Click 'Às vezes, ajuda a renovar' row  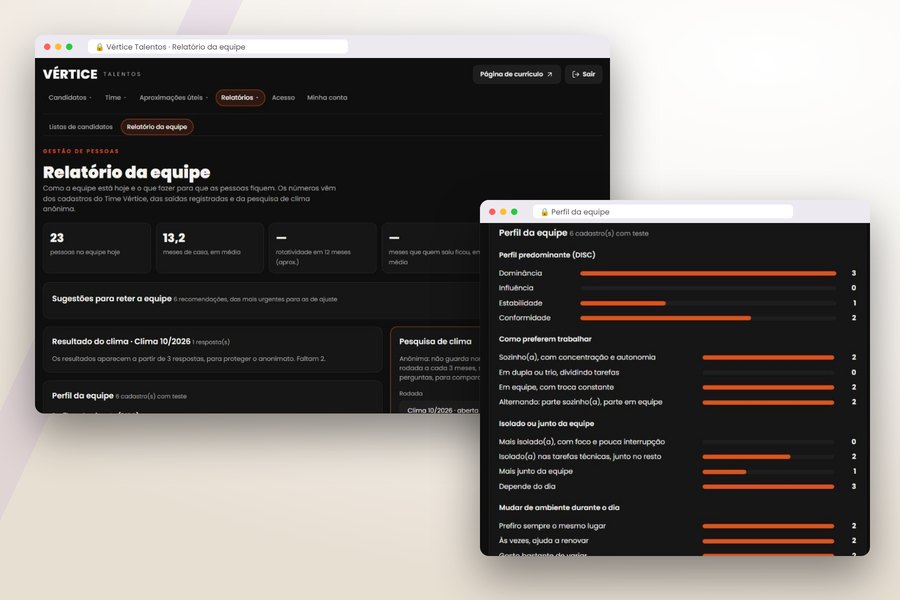click(677, 541)
